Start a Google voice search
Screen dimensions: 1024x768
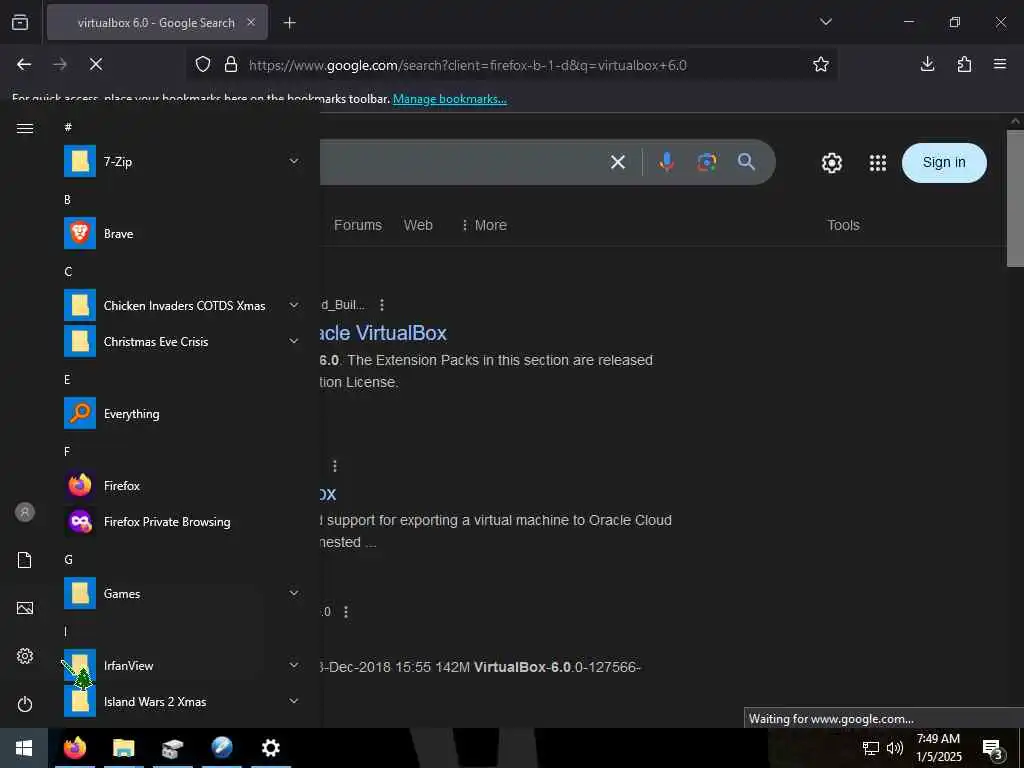(666, 162)
